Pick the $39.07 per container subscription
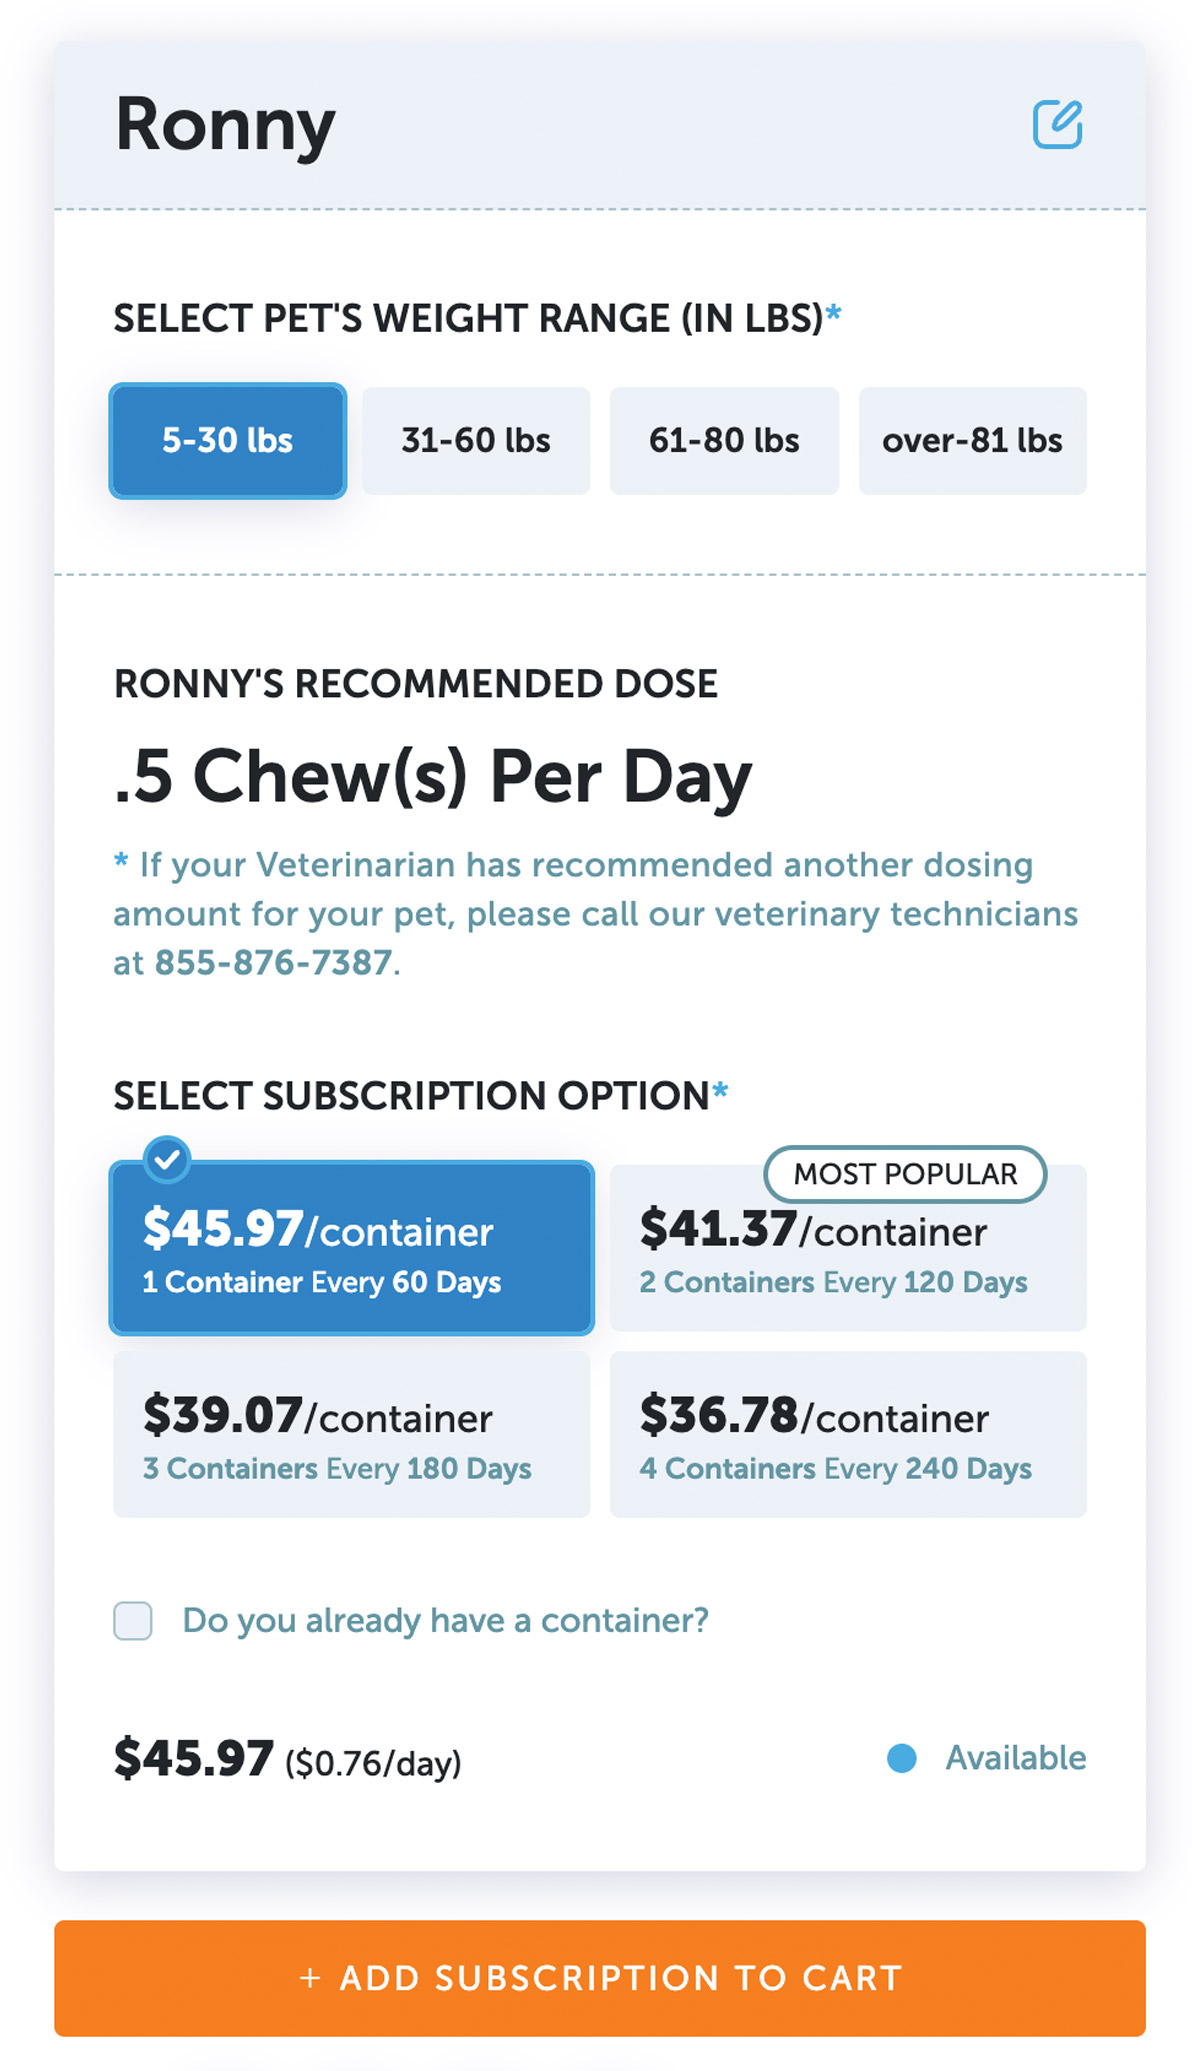This screenshot has width=1192, height=2071. (352, 1435)
